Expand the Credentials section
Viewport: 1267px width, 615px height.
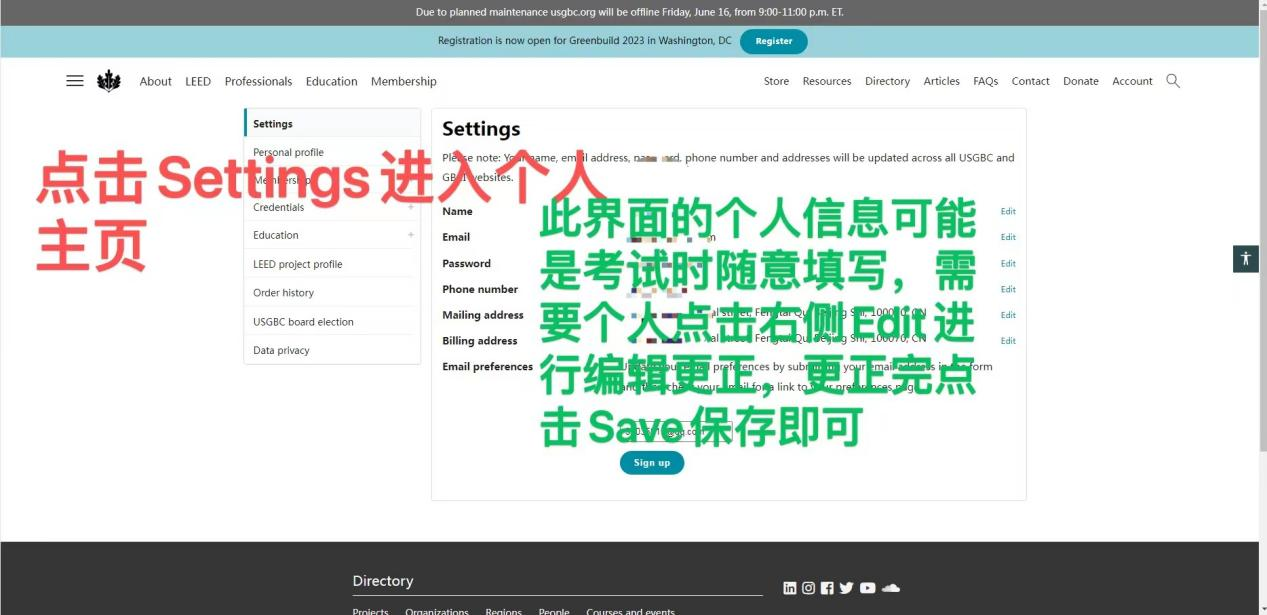tap(410, 207)
